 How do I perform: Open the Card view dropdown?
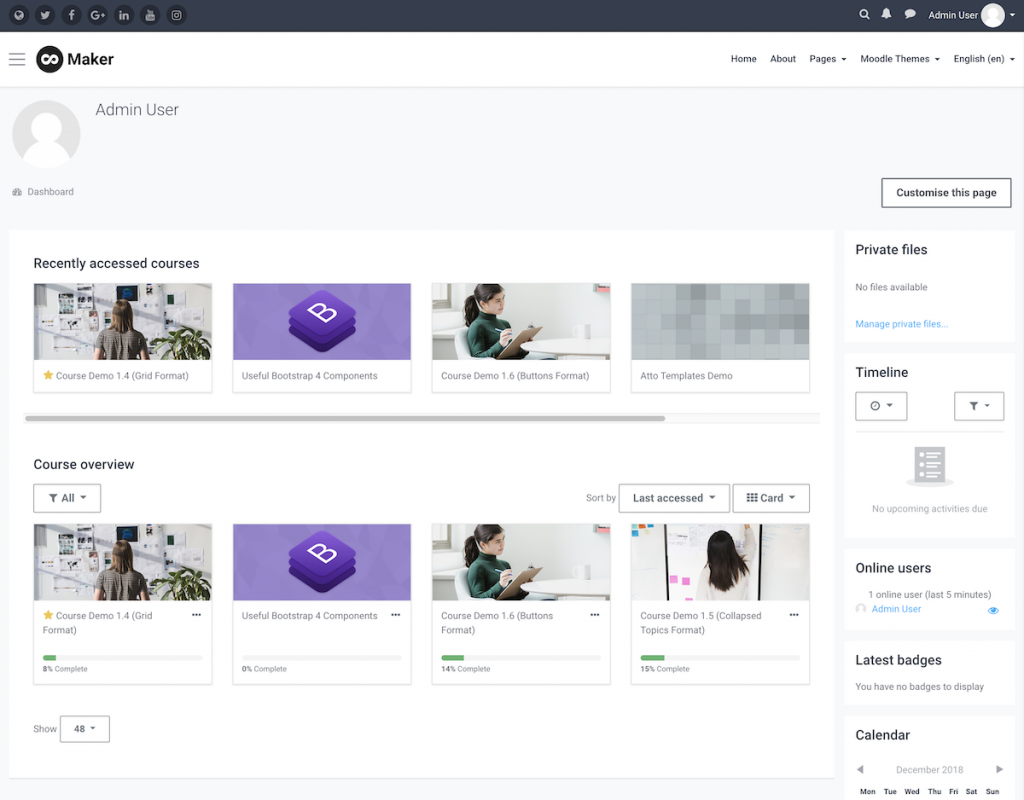pos(771,498)
